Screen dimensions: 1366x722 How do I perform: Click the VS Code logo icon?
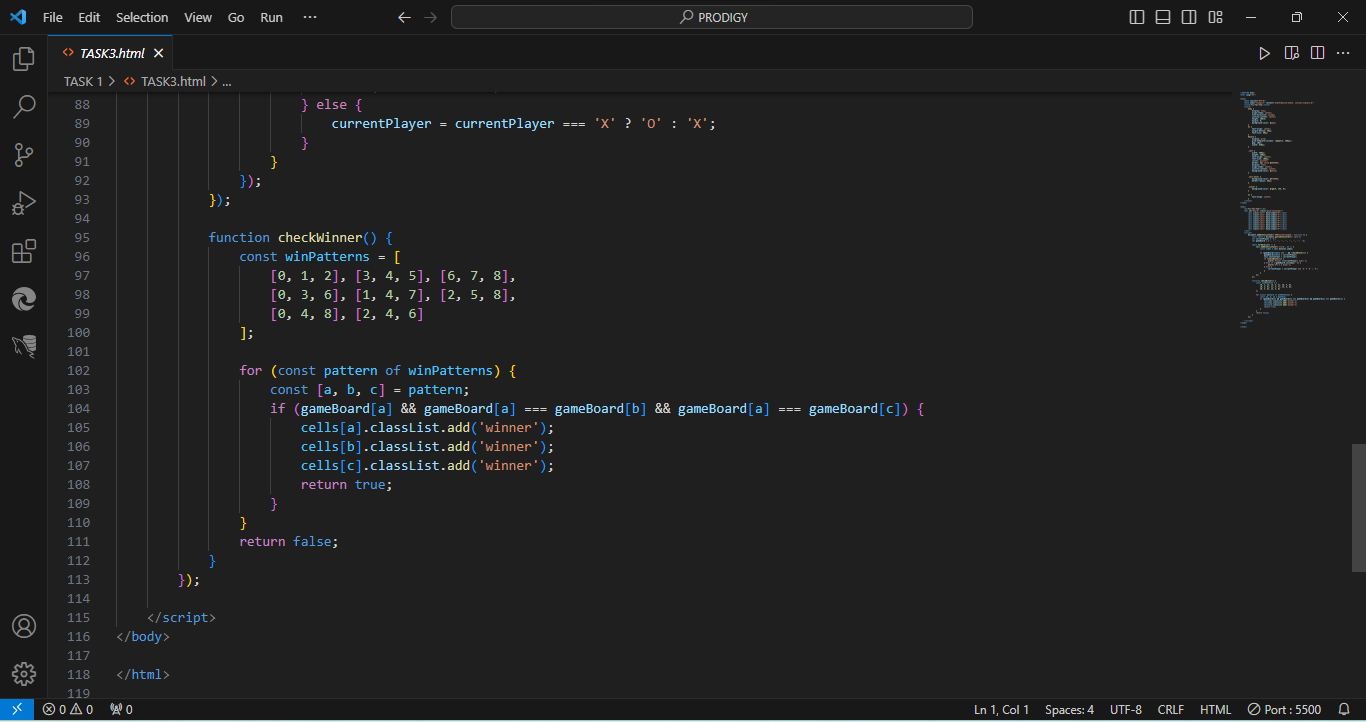point(18,17)
